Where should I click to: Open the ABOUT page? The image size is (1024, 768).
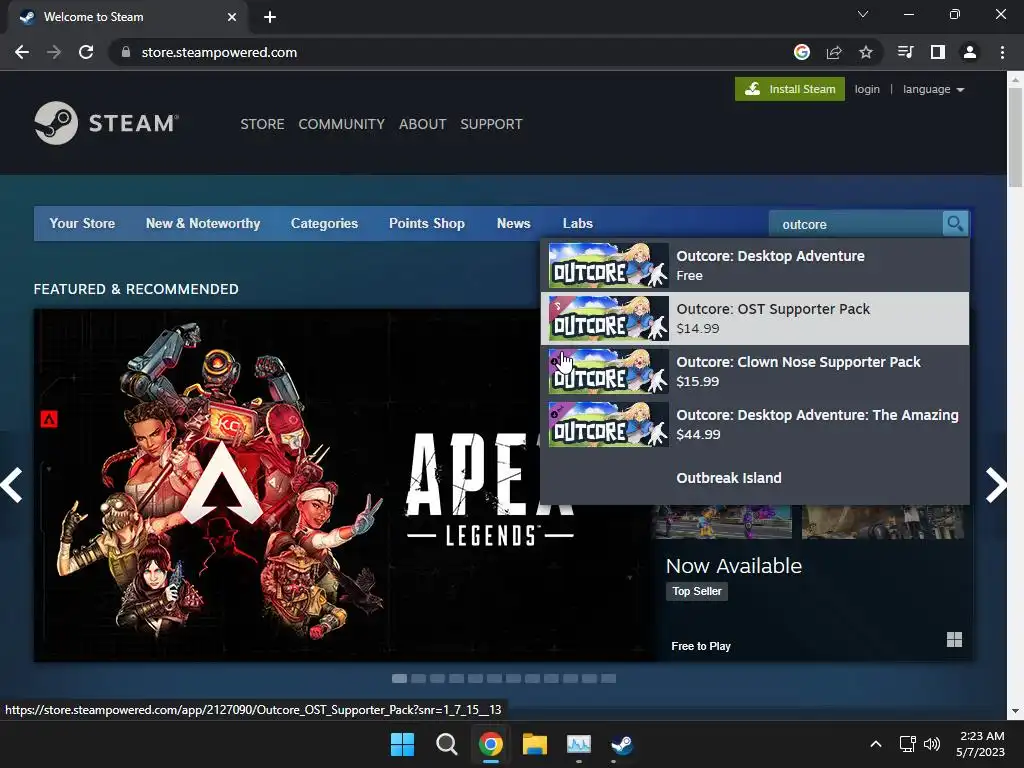[423, 124]
